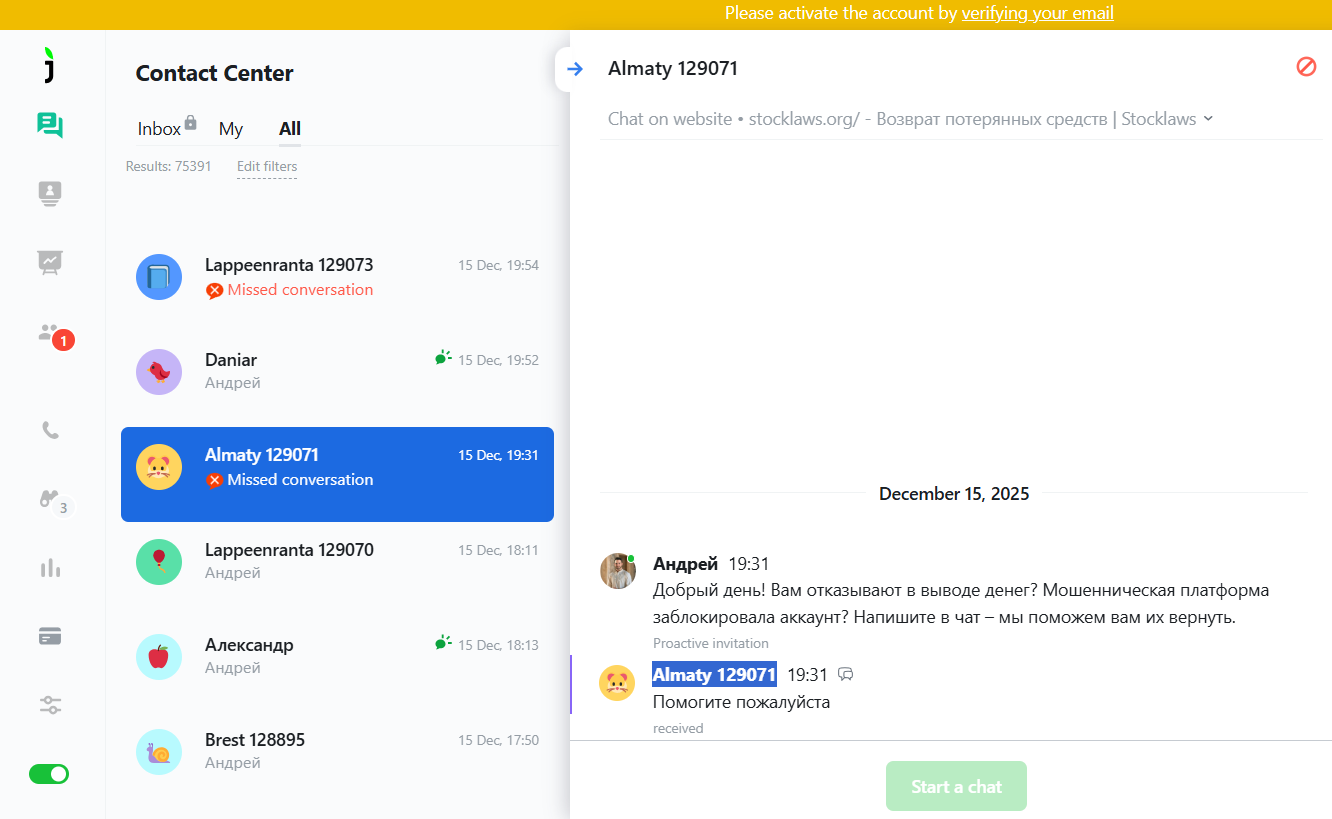Click the blue book avatar of Lappeenranta 129073
1332x819 pixels.
(x=159, y=277)
